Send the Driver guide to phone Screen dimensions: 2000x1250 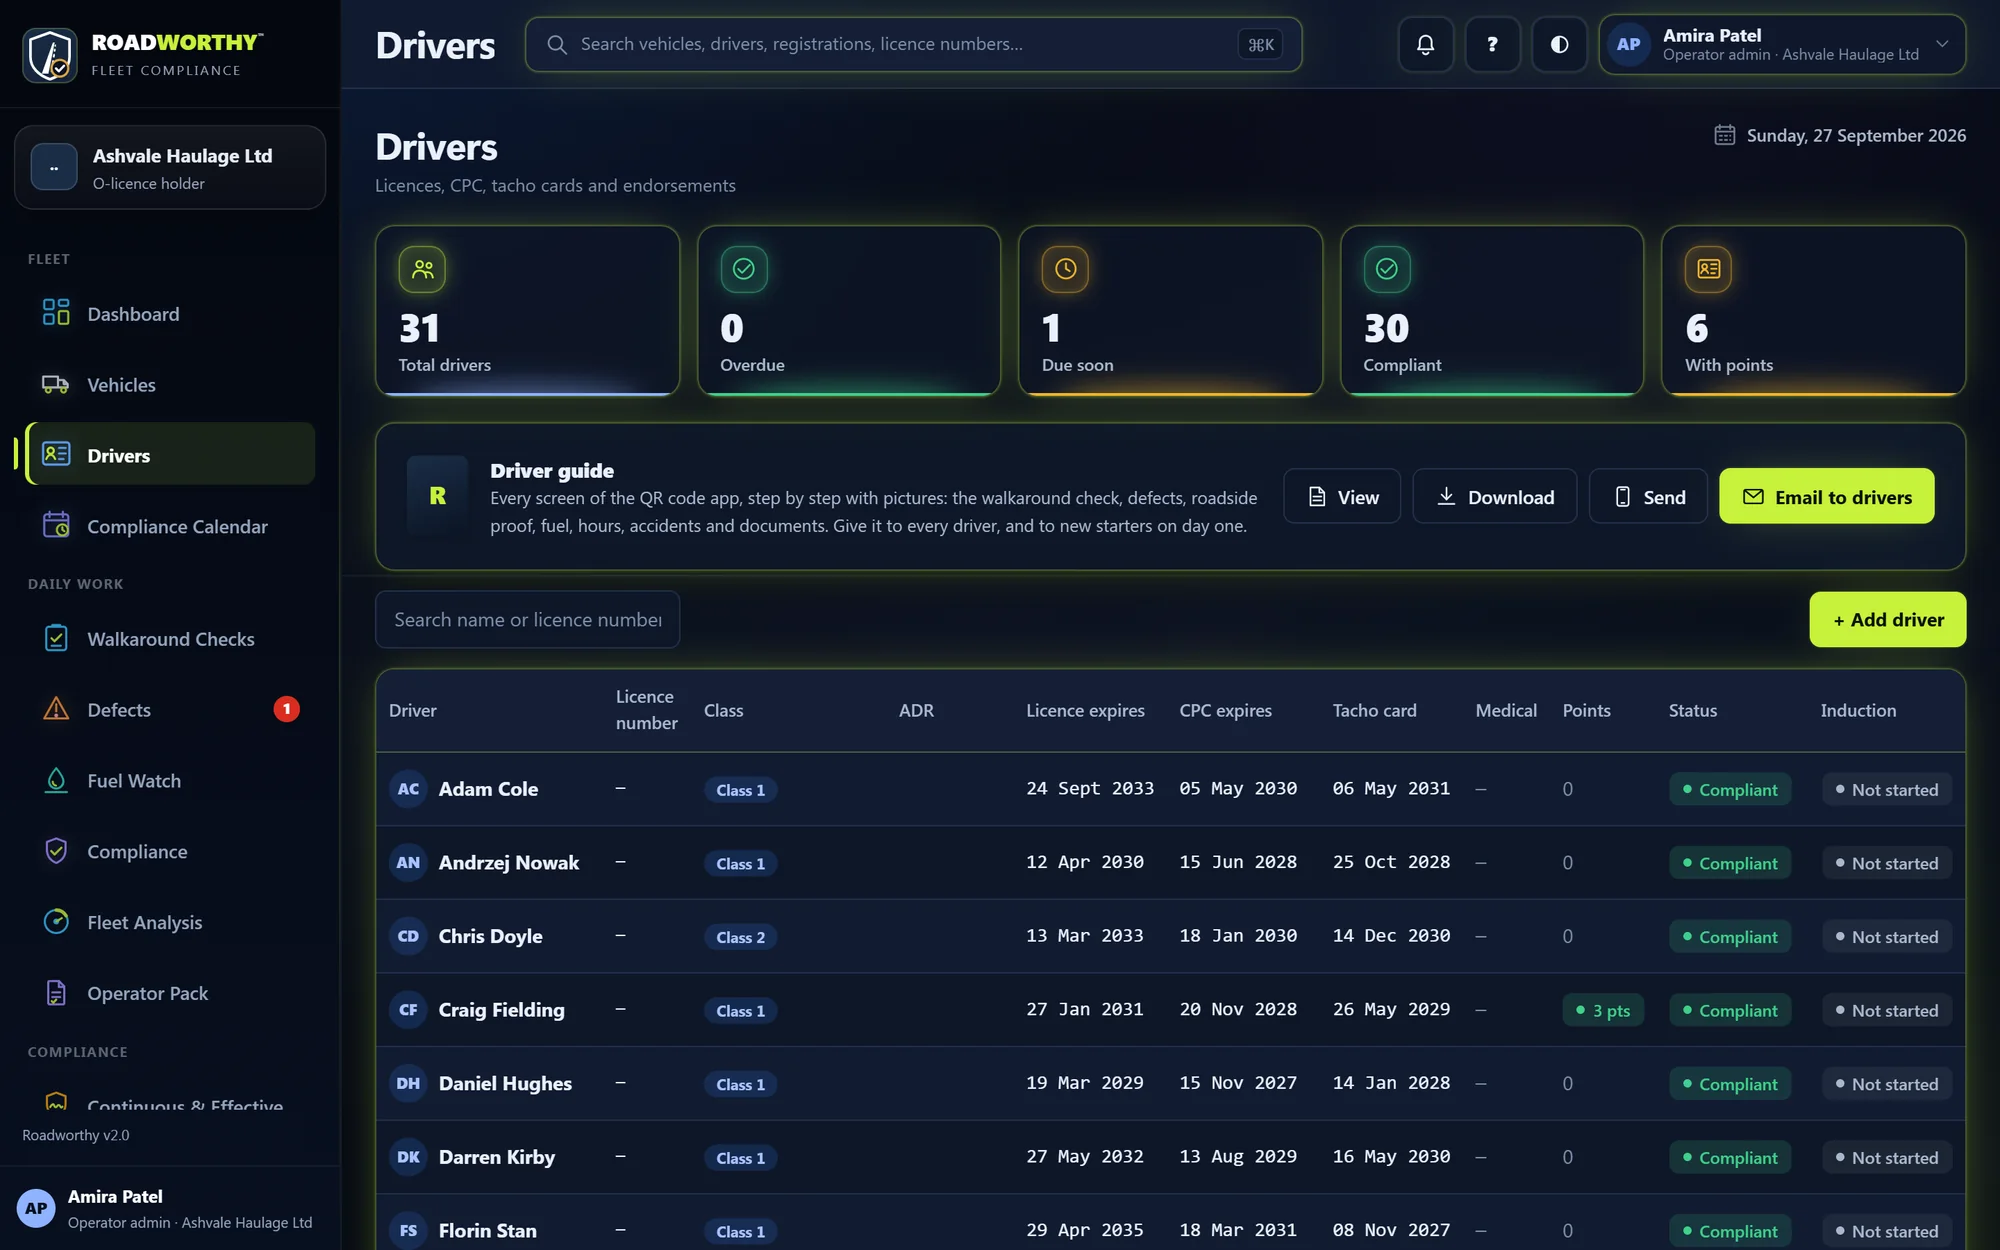[x=1648, y=496]
